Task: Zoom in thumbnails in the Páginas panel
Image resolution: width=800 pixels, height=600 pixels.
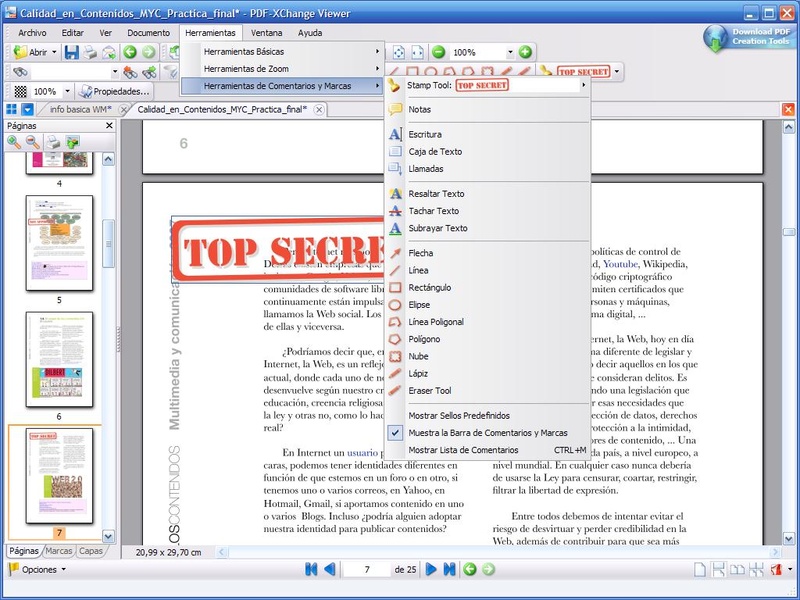Action: pyautogui.click(x=15, y=143)
